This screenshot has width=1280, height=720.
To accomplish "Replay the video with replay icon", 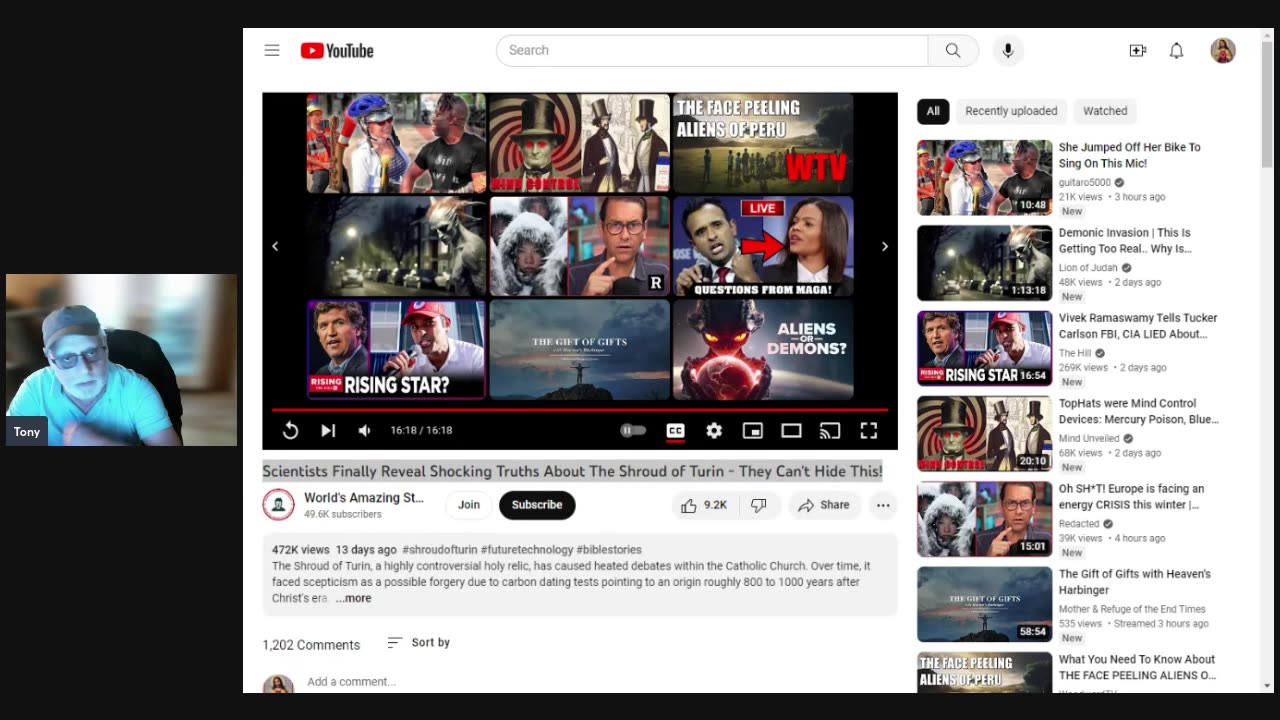I will [290, 430].
